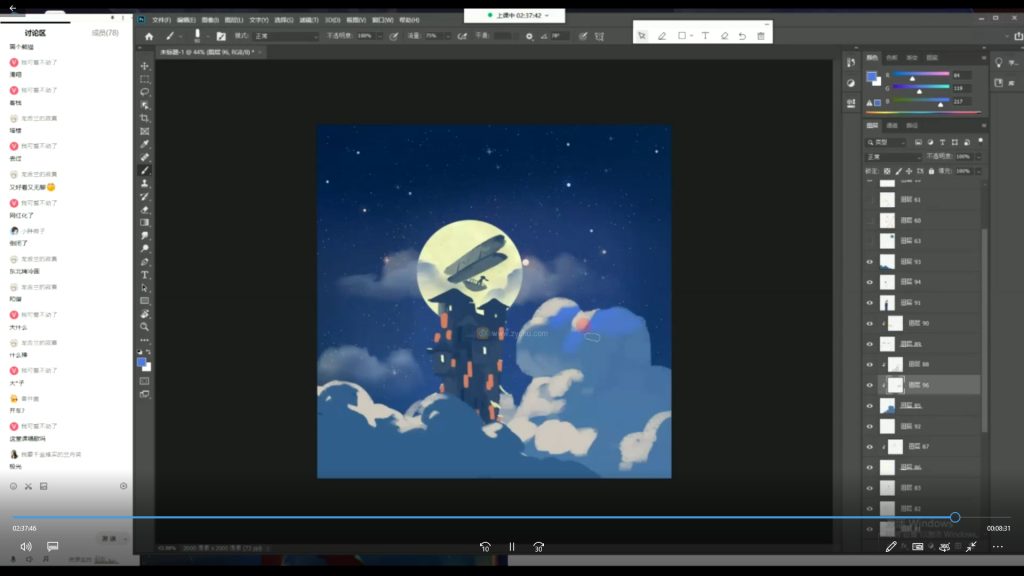Image resolution: width=1024 pixels, height=576 pixels.
Task: Select the Zoom magnifier tool
Action: (145, 326)
